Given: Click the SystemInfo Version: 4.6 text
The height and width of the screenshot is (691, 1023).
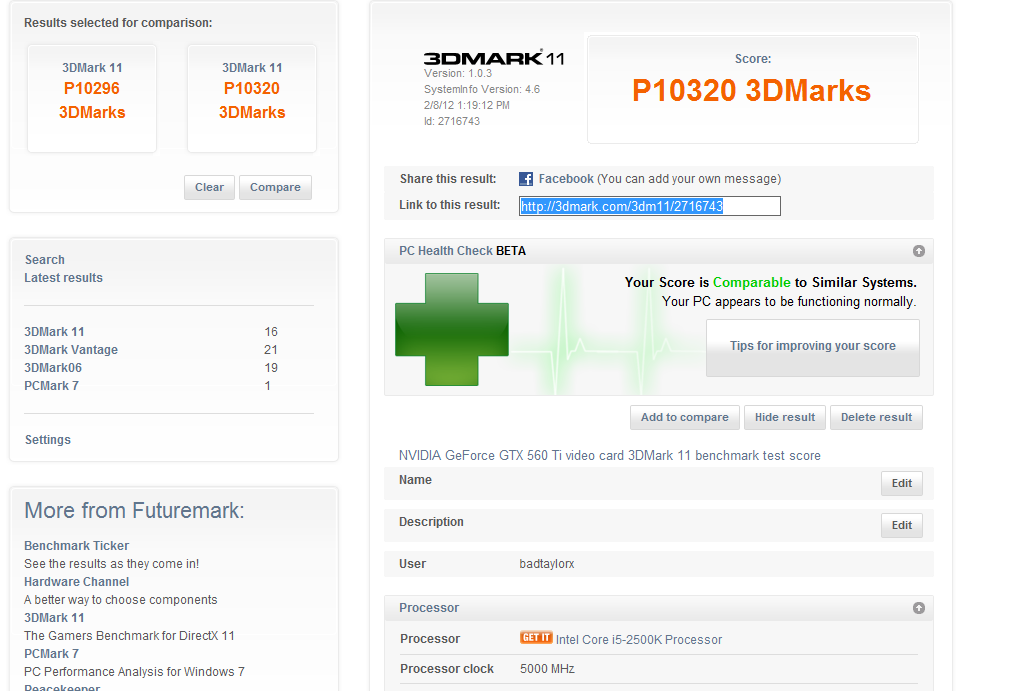Looking at the screenshot, I should [482, 89].
